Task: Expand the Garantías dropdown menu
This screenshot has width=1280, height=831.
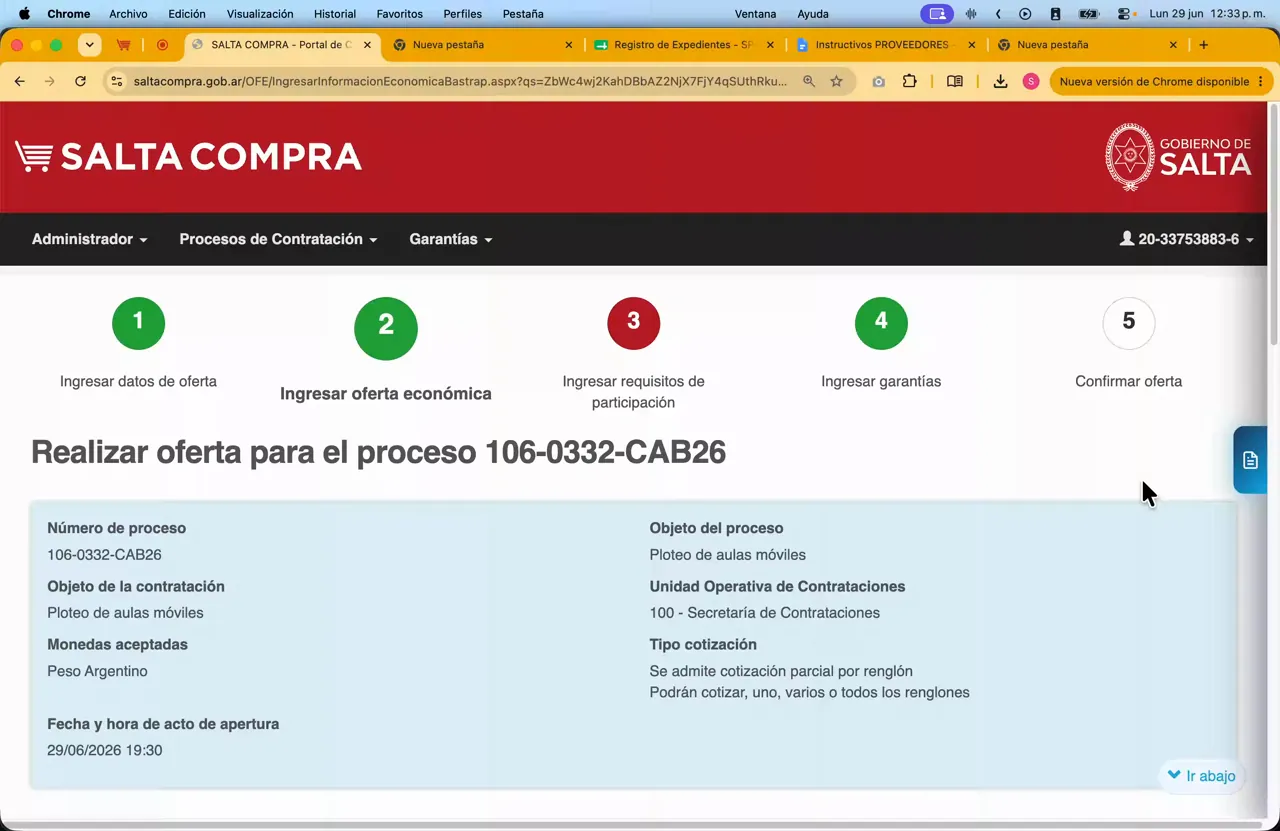Action: (451, 239)
